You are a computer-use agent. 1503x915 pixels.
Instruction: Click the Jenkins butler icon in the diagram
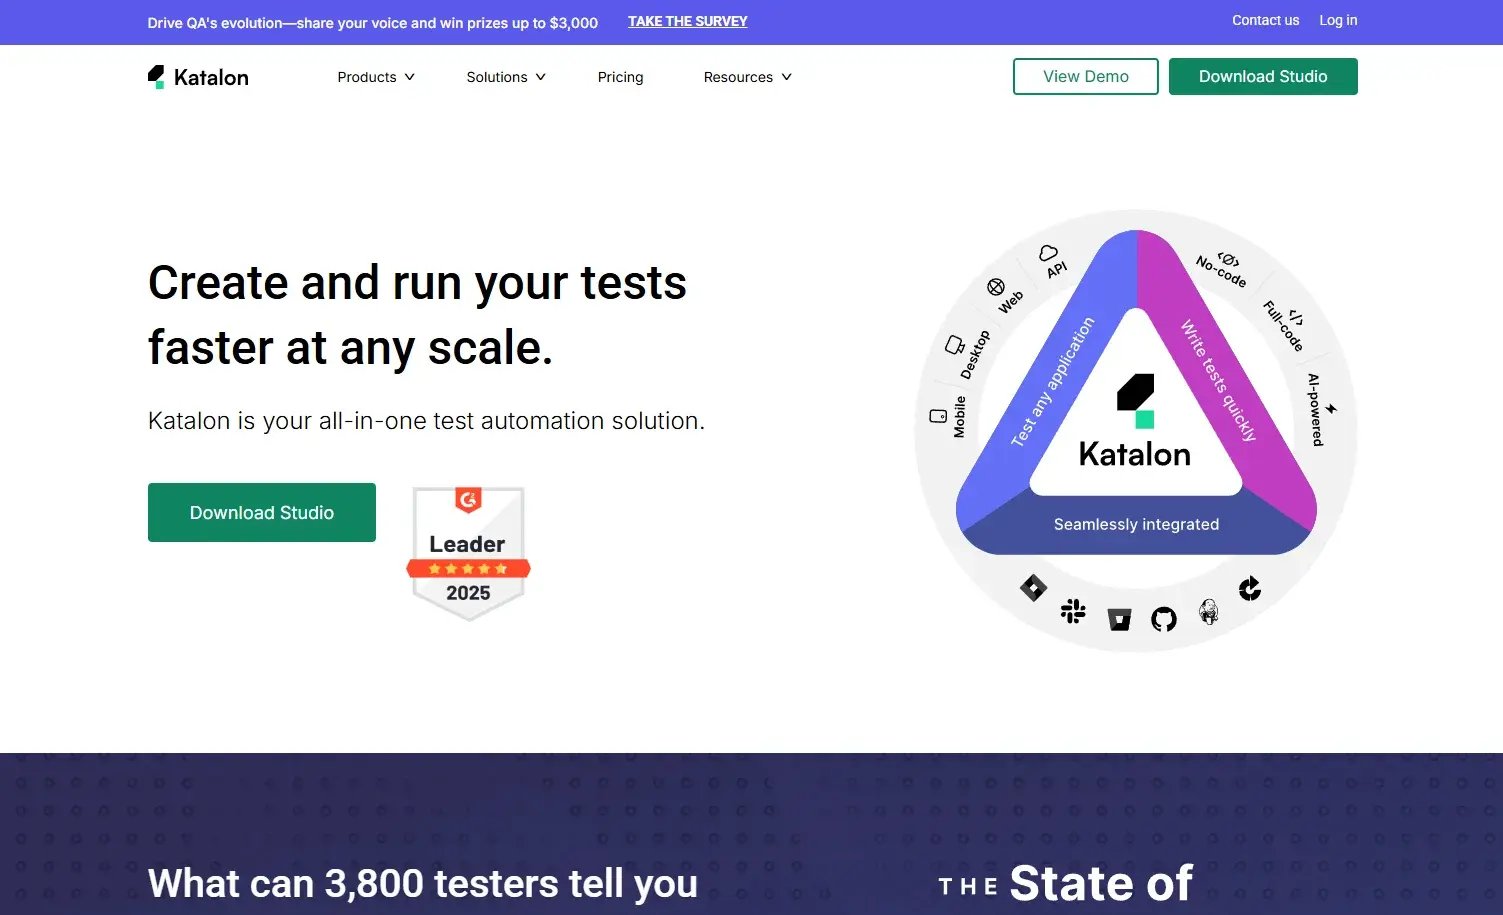point(1208,614)
